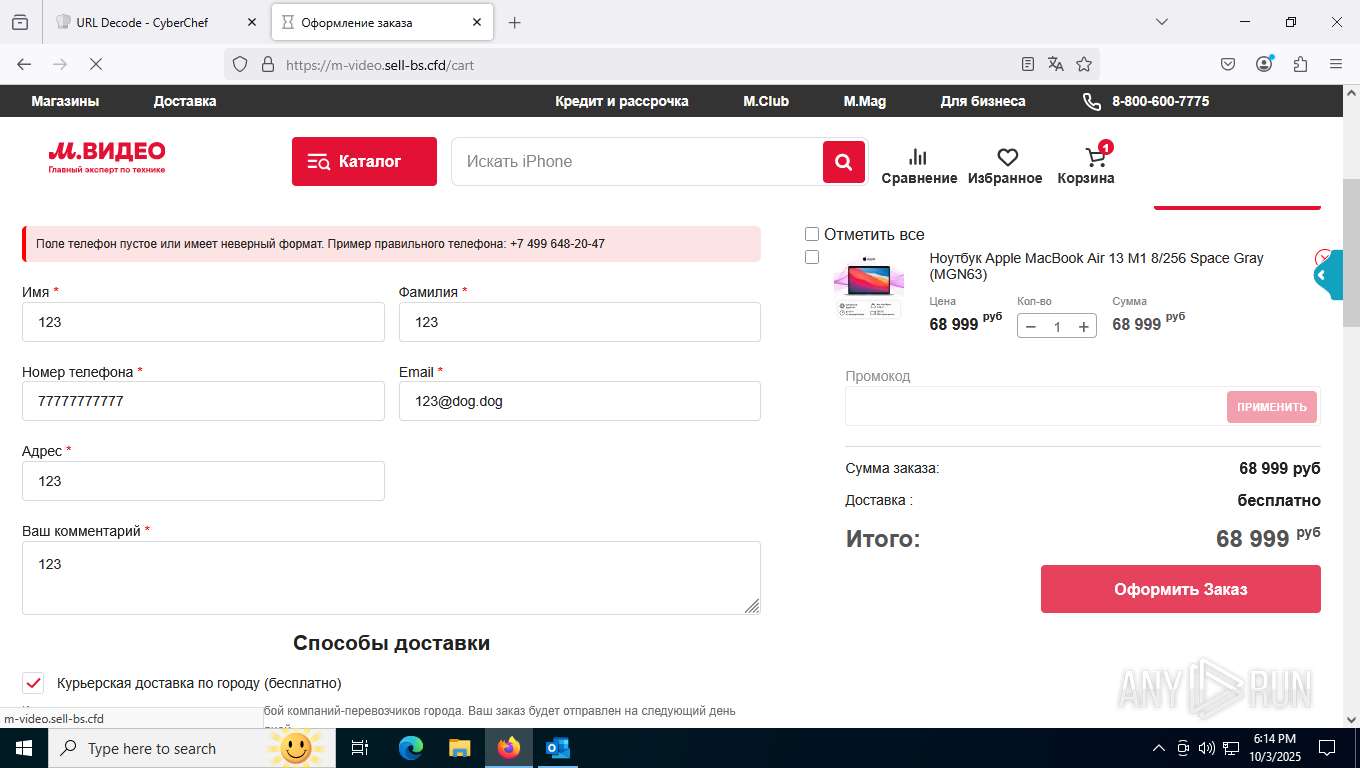Click the browser forward arrow

pyautogui.click(x=60, y=64)
